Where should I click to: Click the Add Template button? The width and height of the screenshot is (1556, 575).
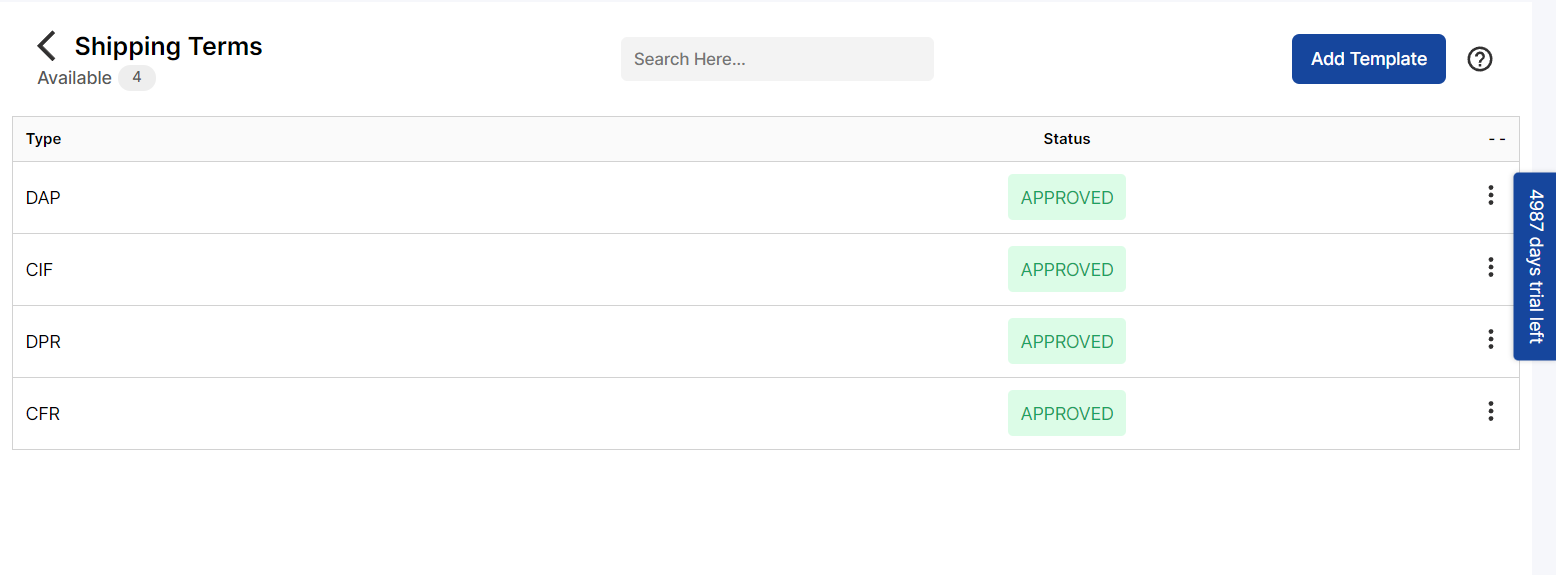coord(1368,59)
